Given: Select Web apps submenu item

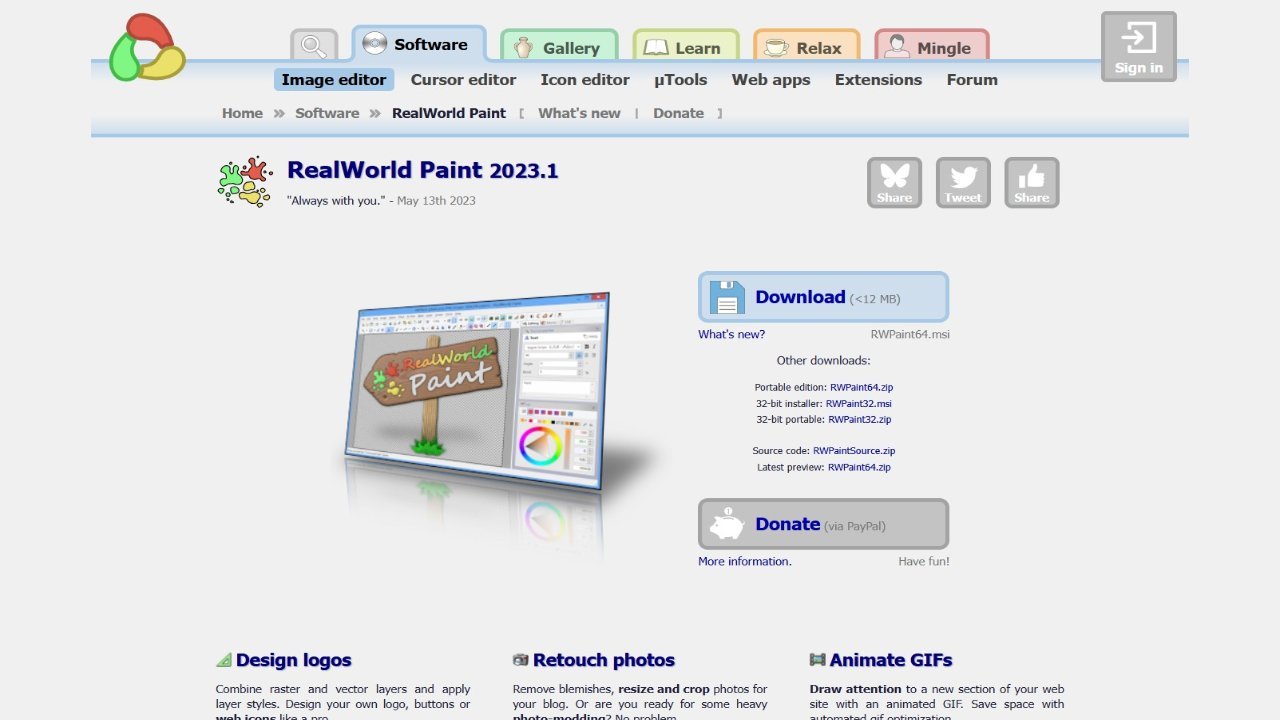Looking at the screenshot, I should coord(771,80).
